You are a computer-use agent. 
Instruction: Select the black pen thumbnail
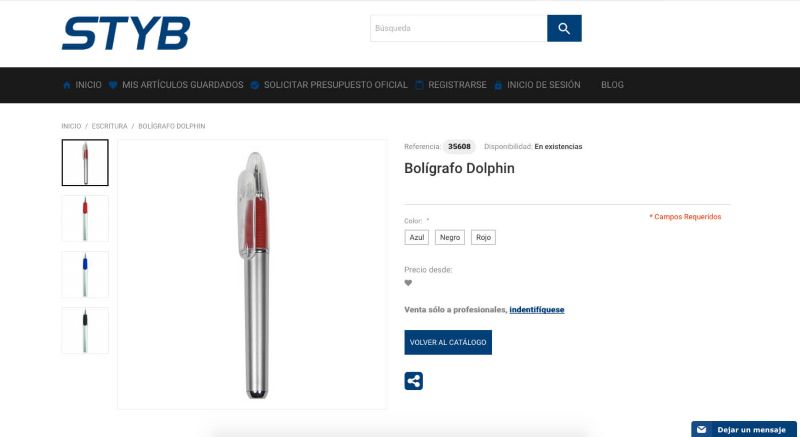point(85,330)
